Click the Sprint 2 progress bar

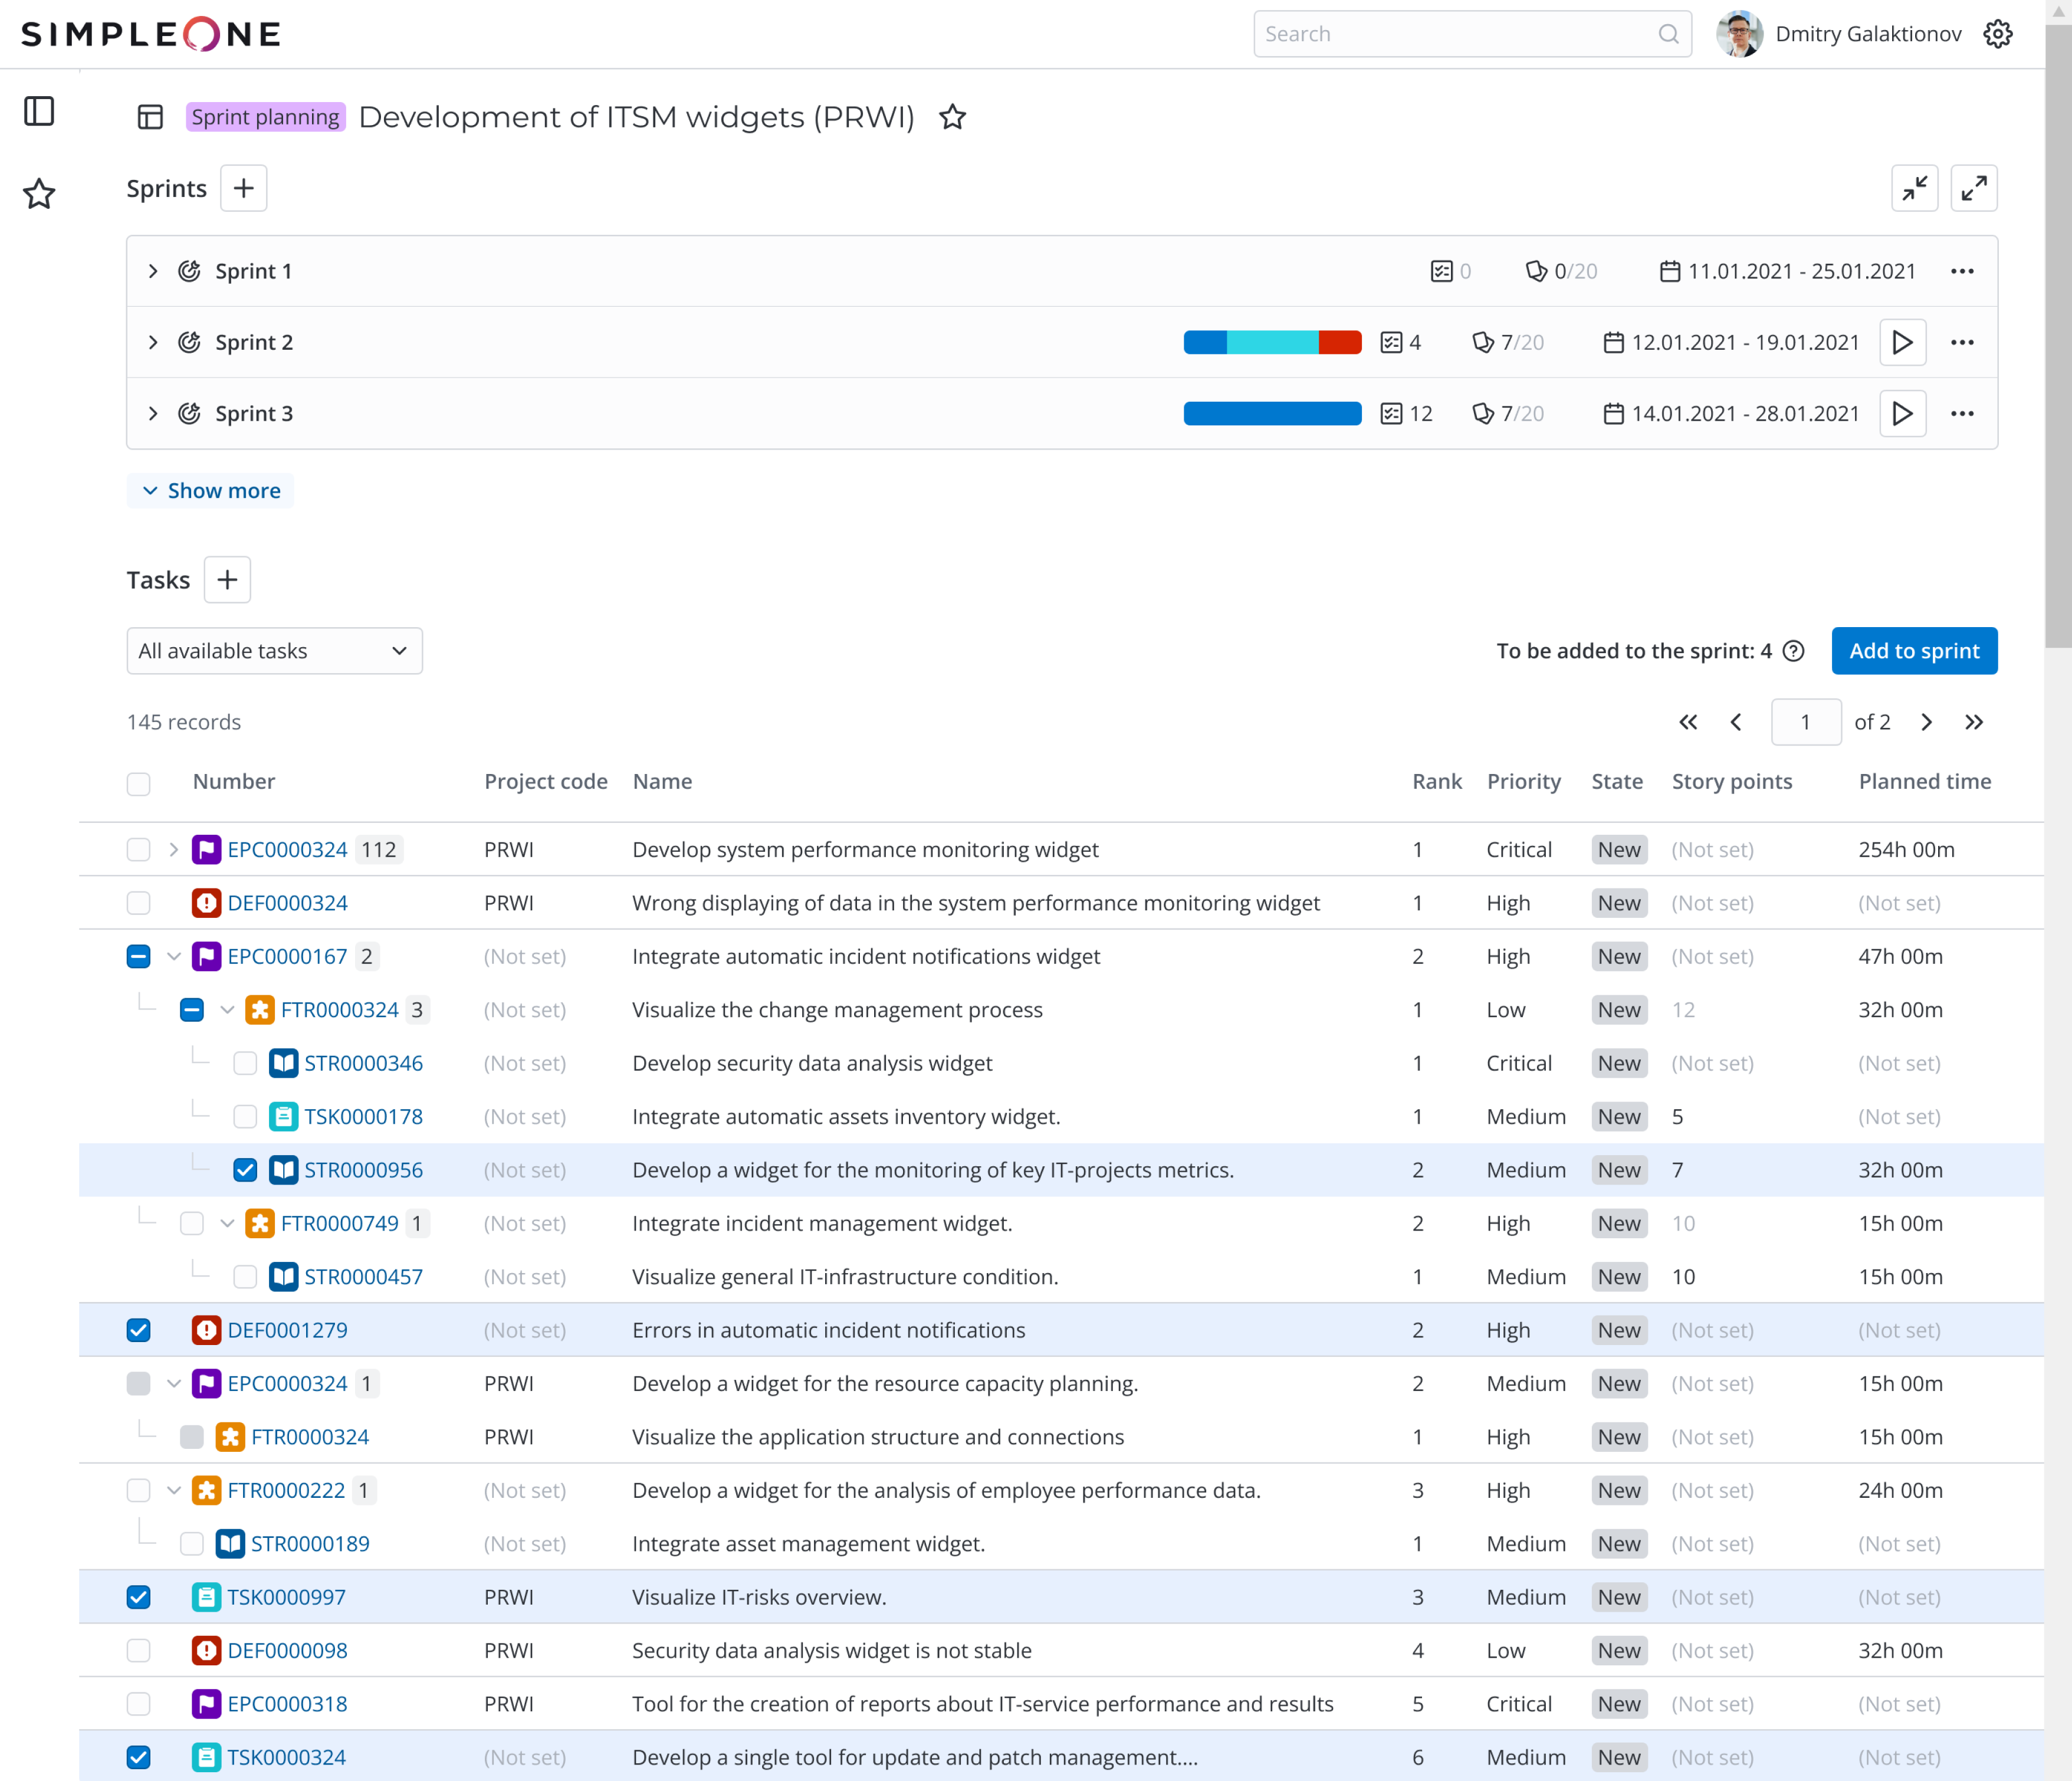pyautogui.click(x=1271, y=342)
